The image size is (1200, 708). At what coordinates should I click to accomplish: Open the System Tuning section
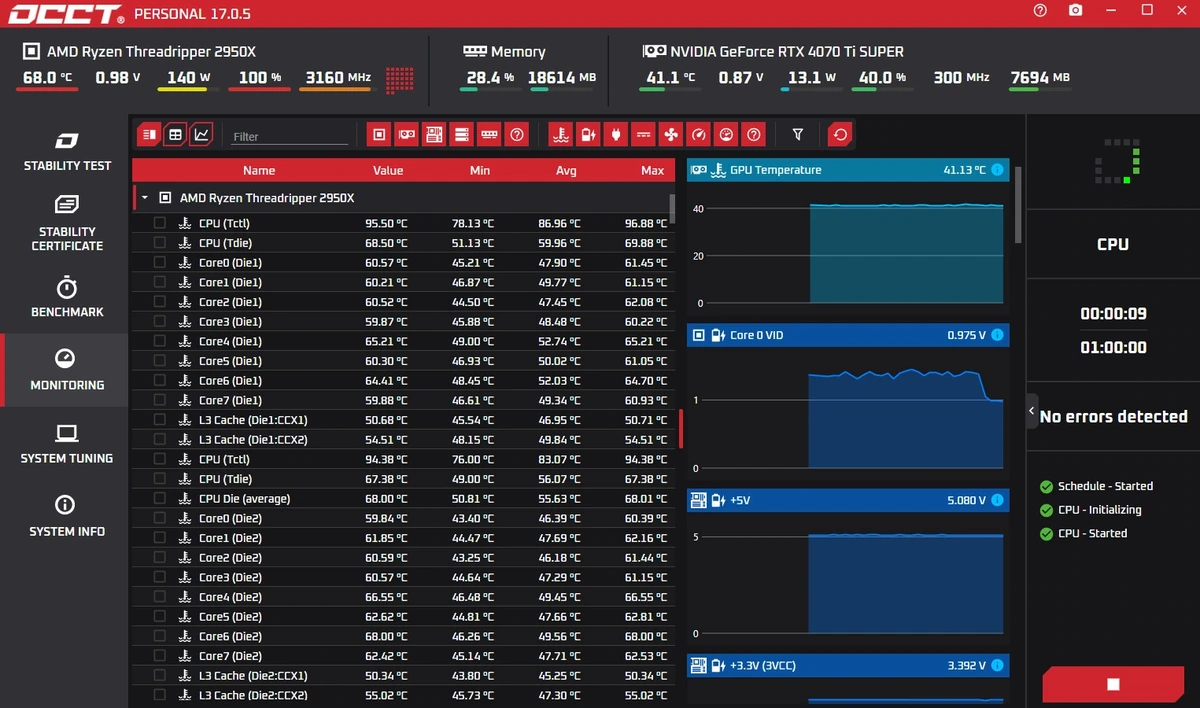67,444
